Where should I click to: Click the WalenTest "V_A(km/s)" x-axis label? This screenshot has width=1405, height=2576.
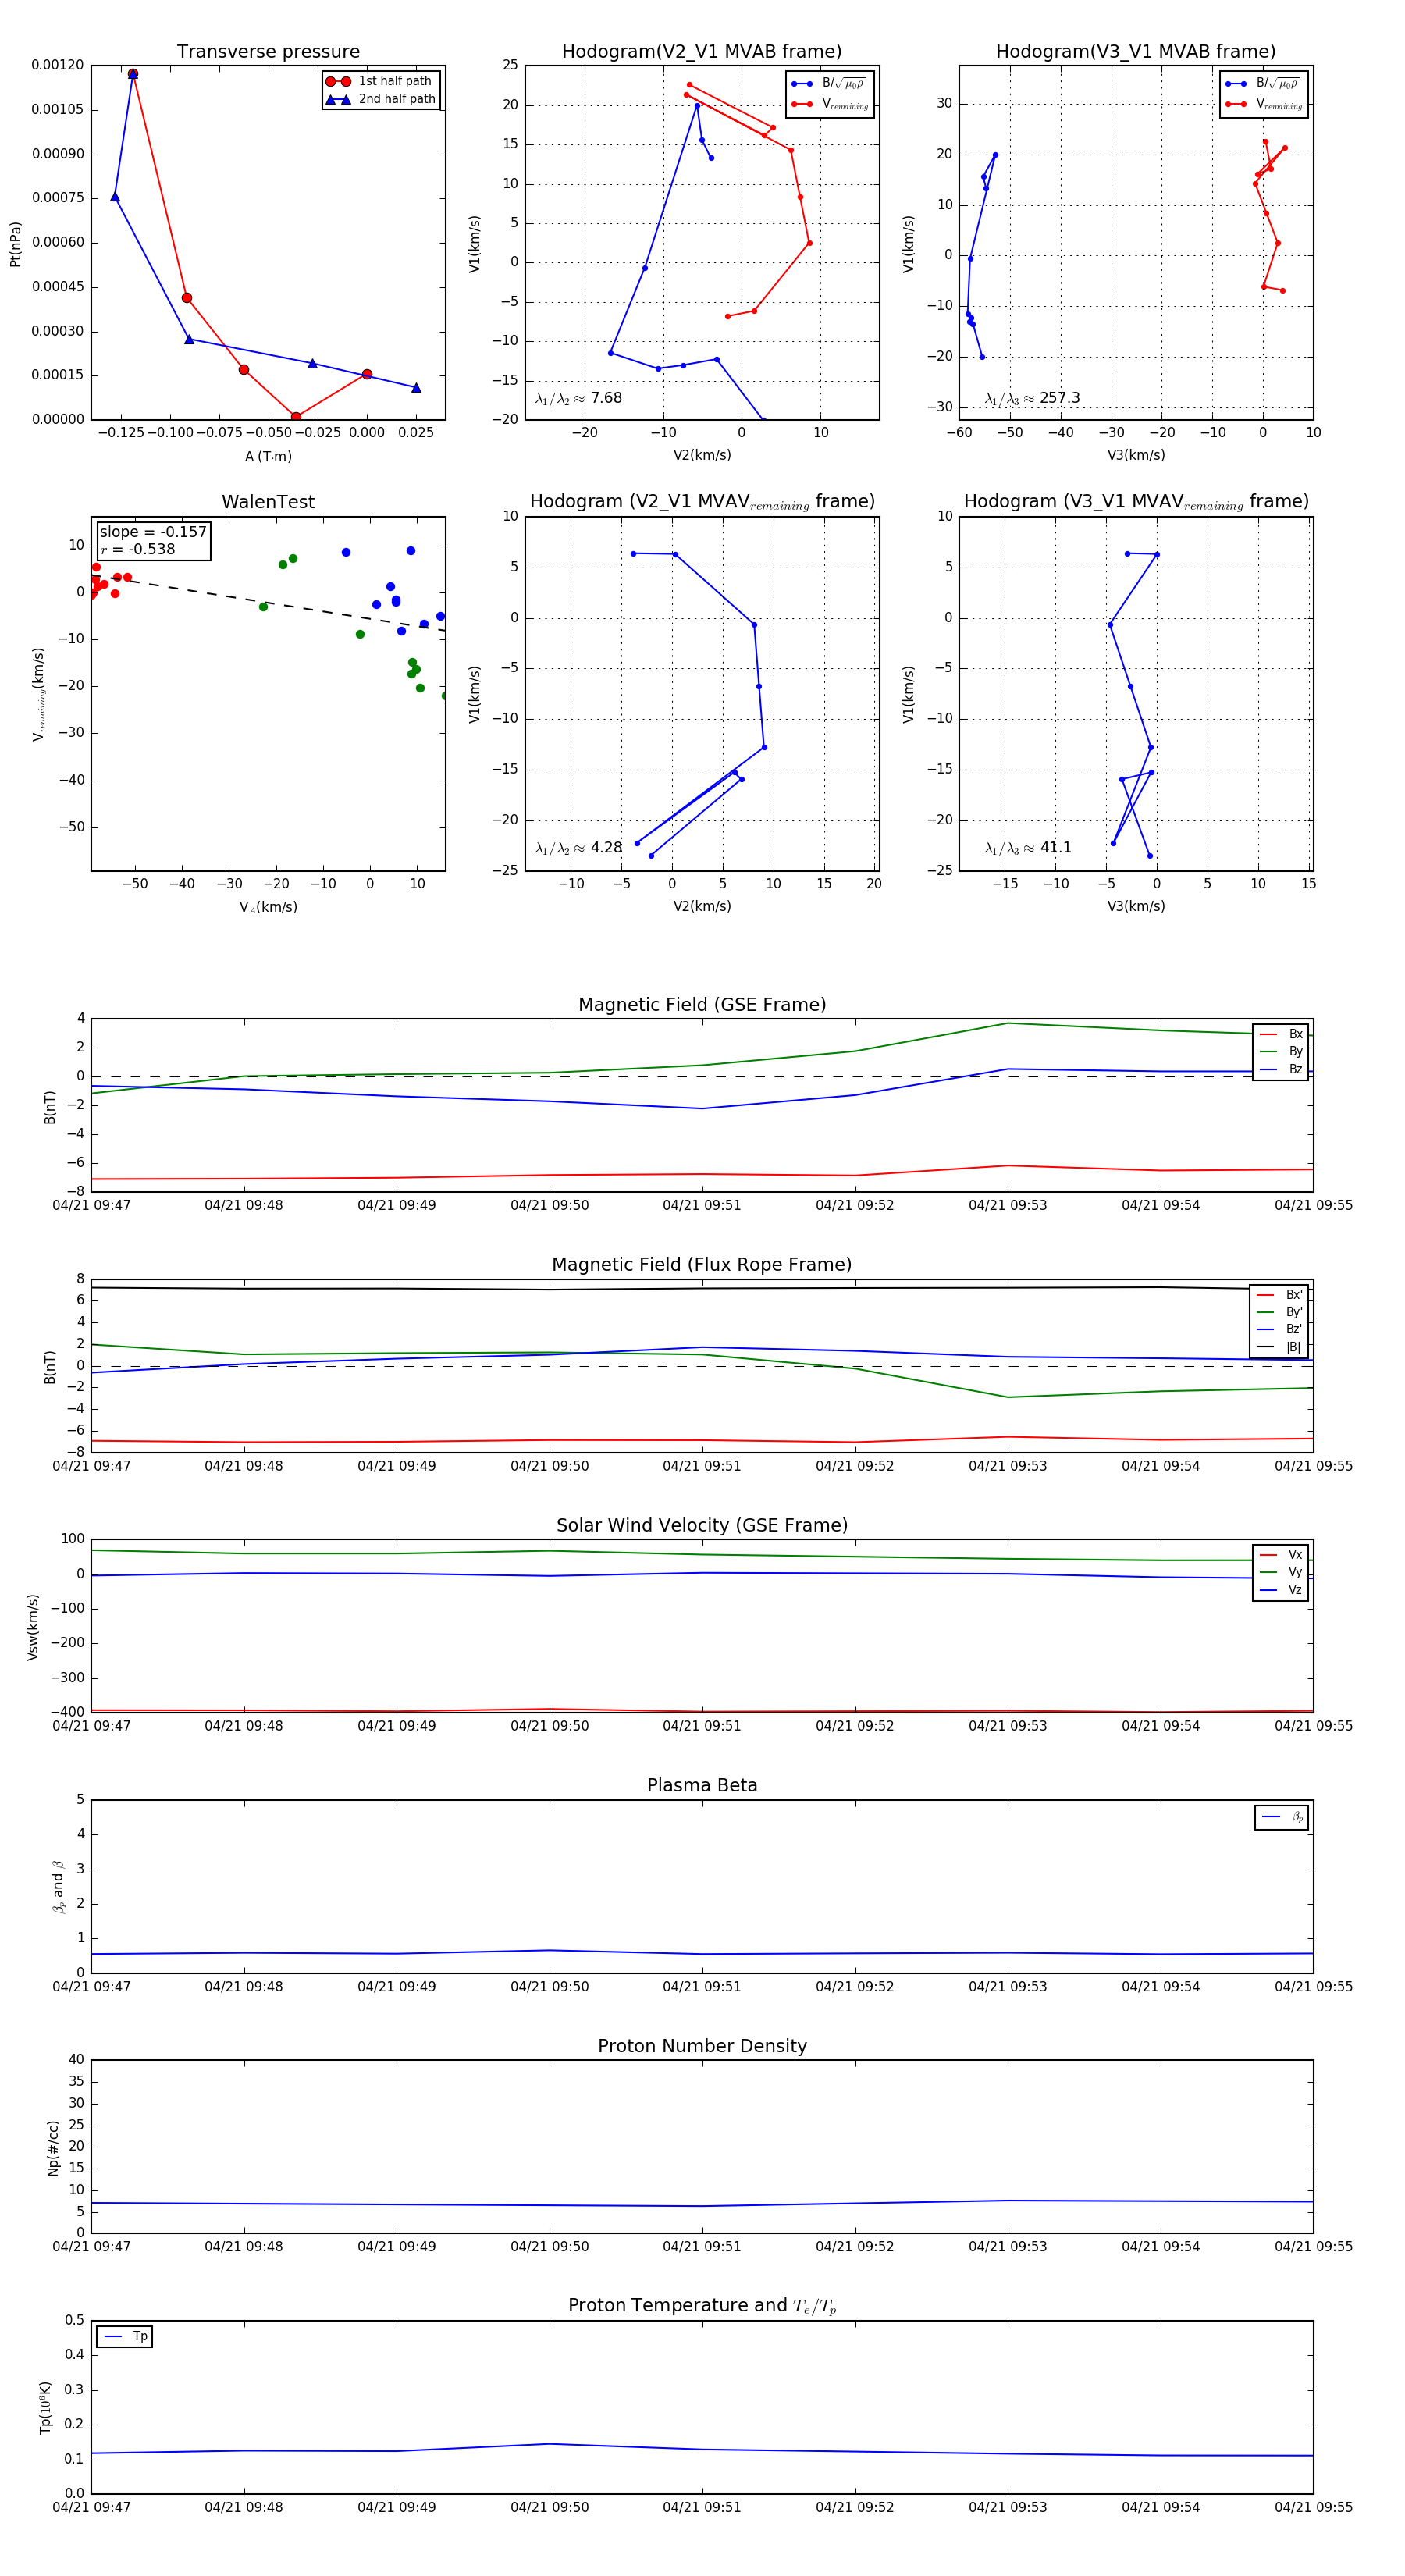tap(268, 907)
